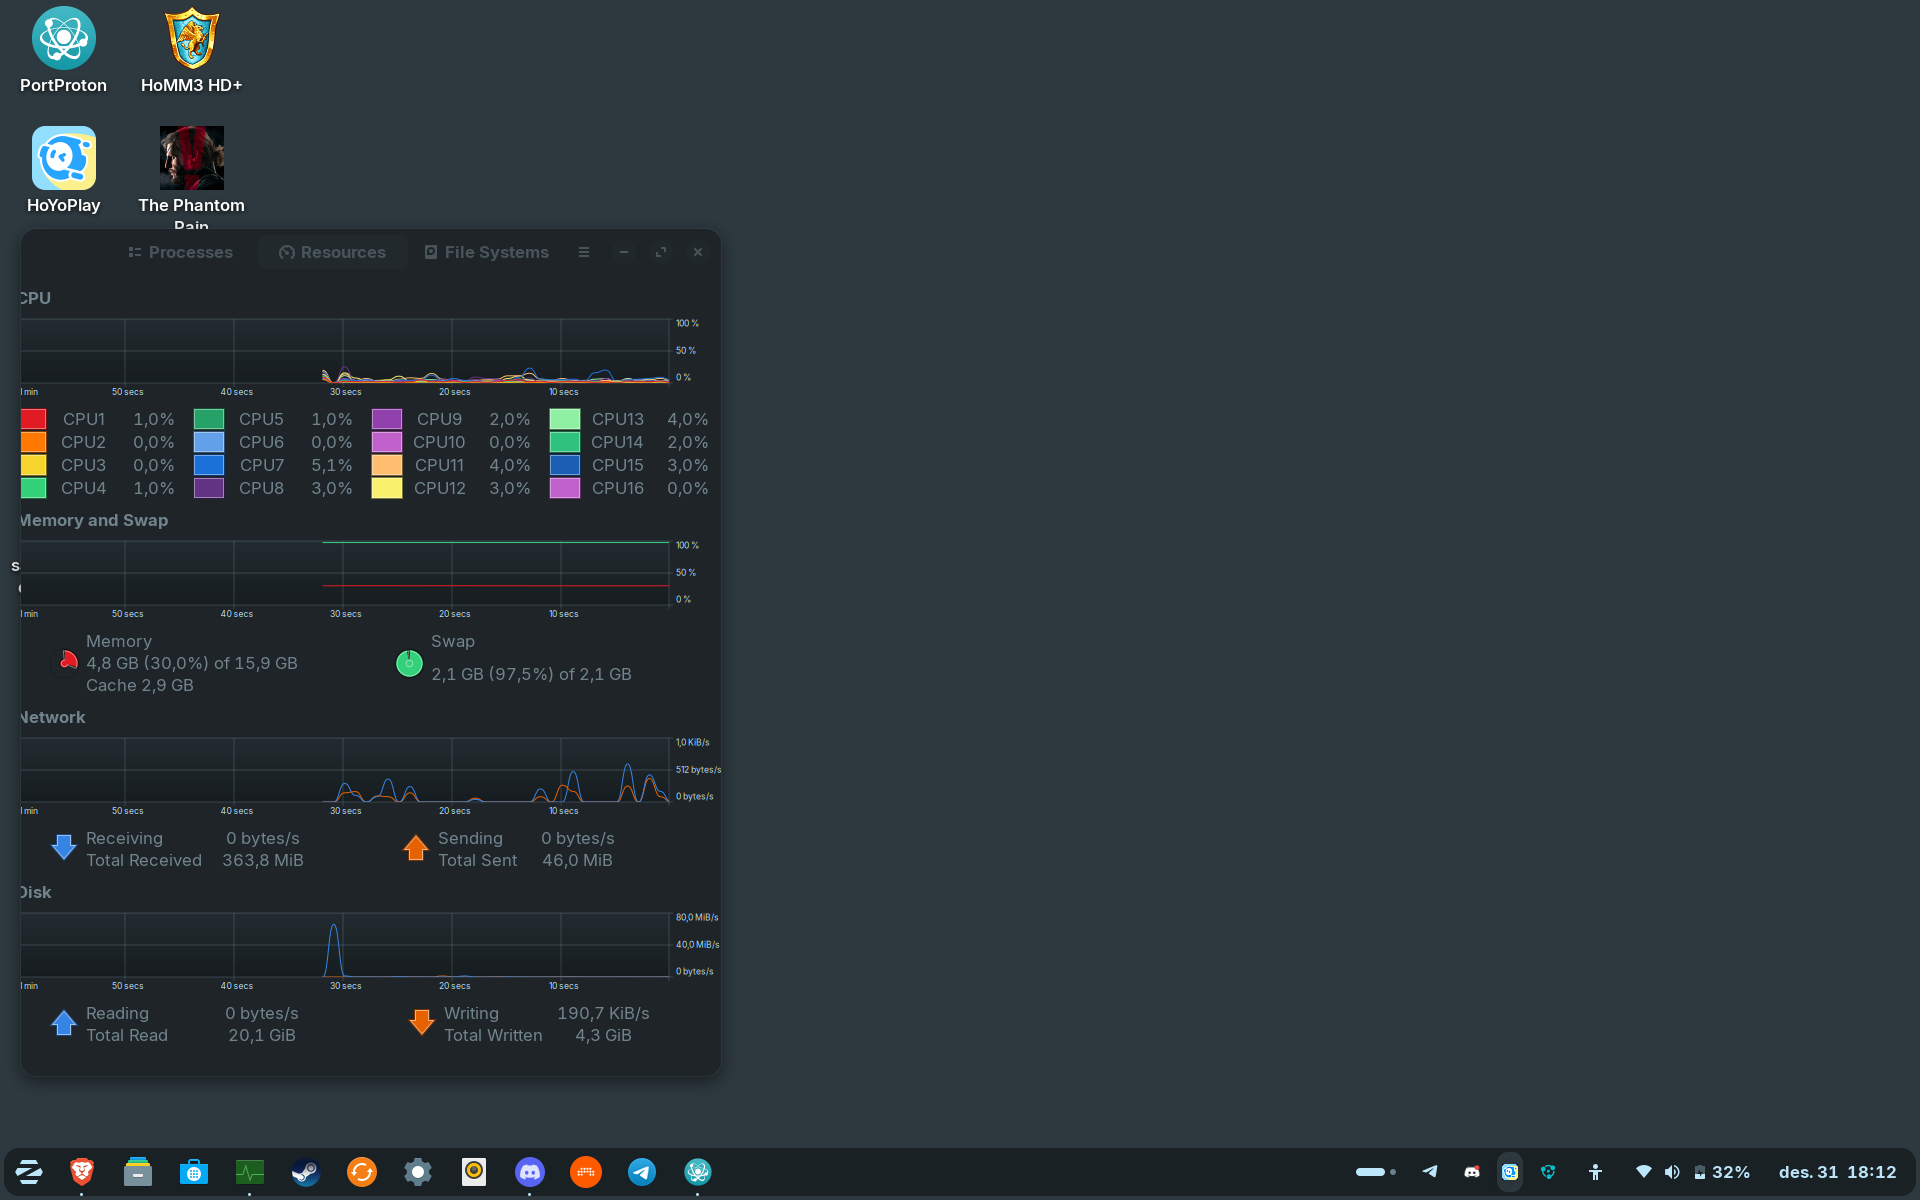Open Telegram from the dock
The width and height of the screenshot is (1920, 1200).
point(642,1172)
